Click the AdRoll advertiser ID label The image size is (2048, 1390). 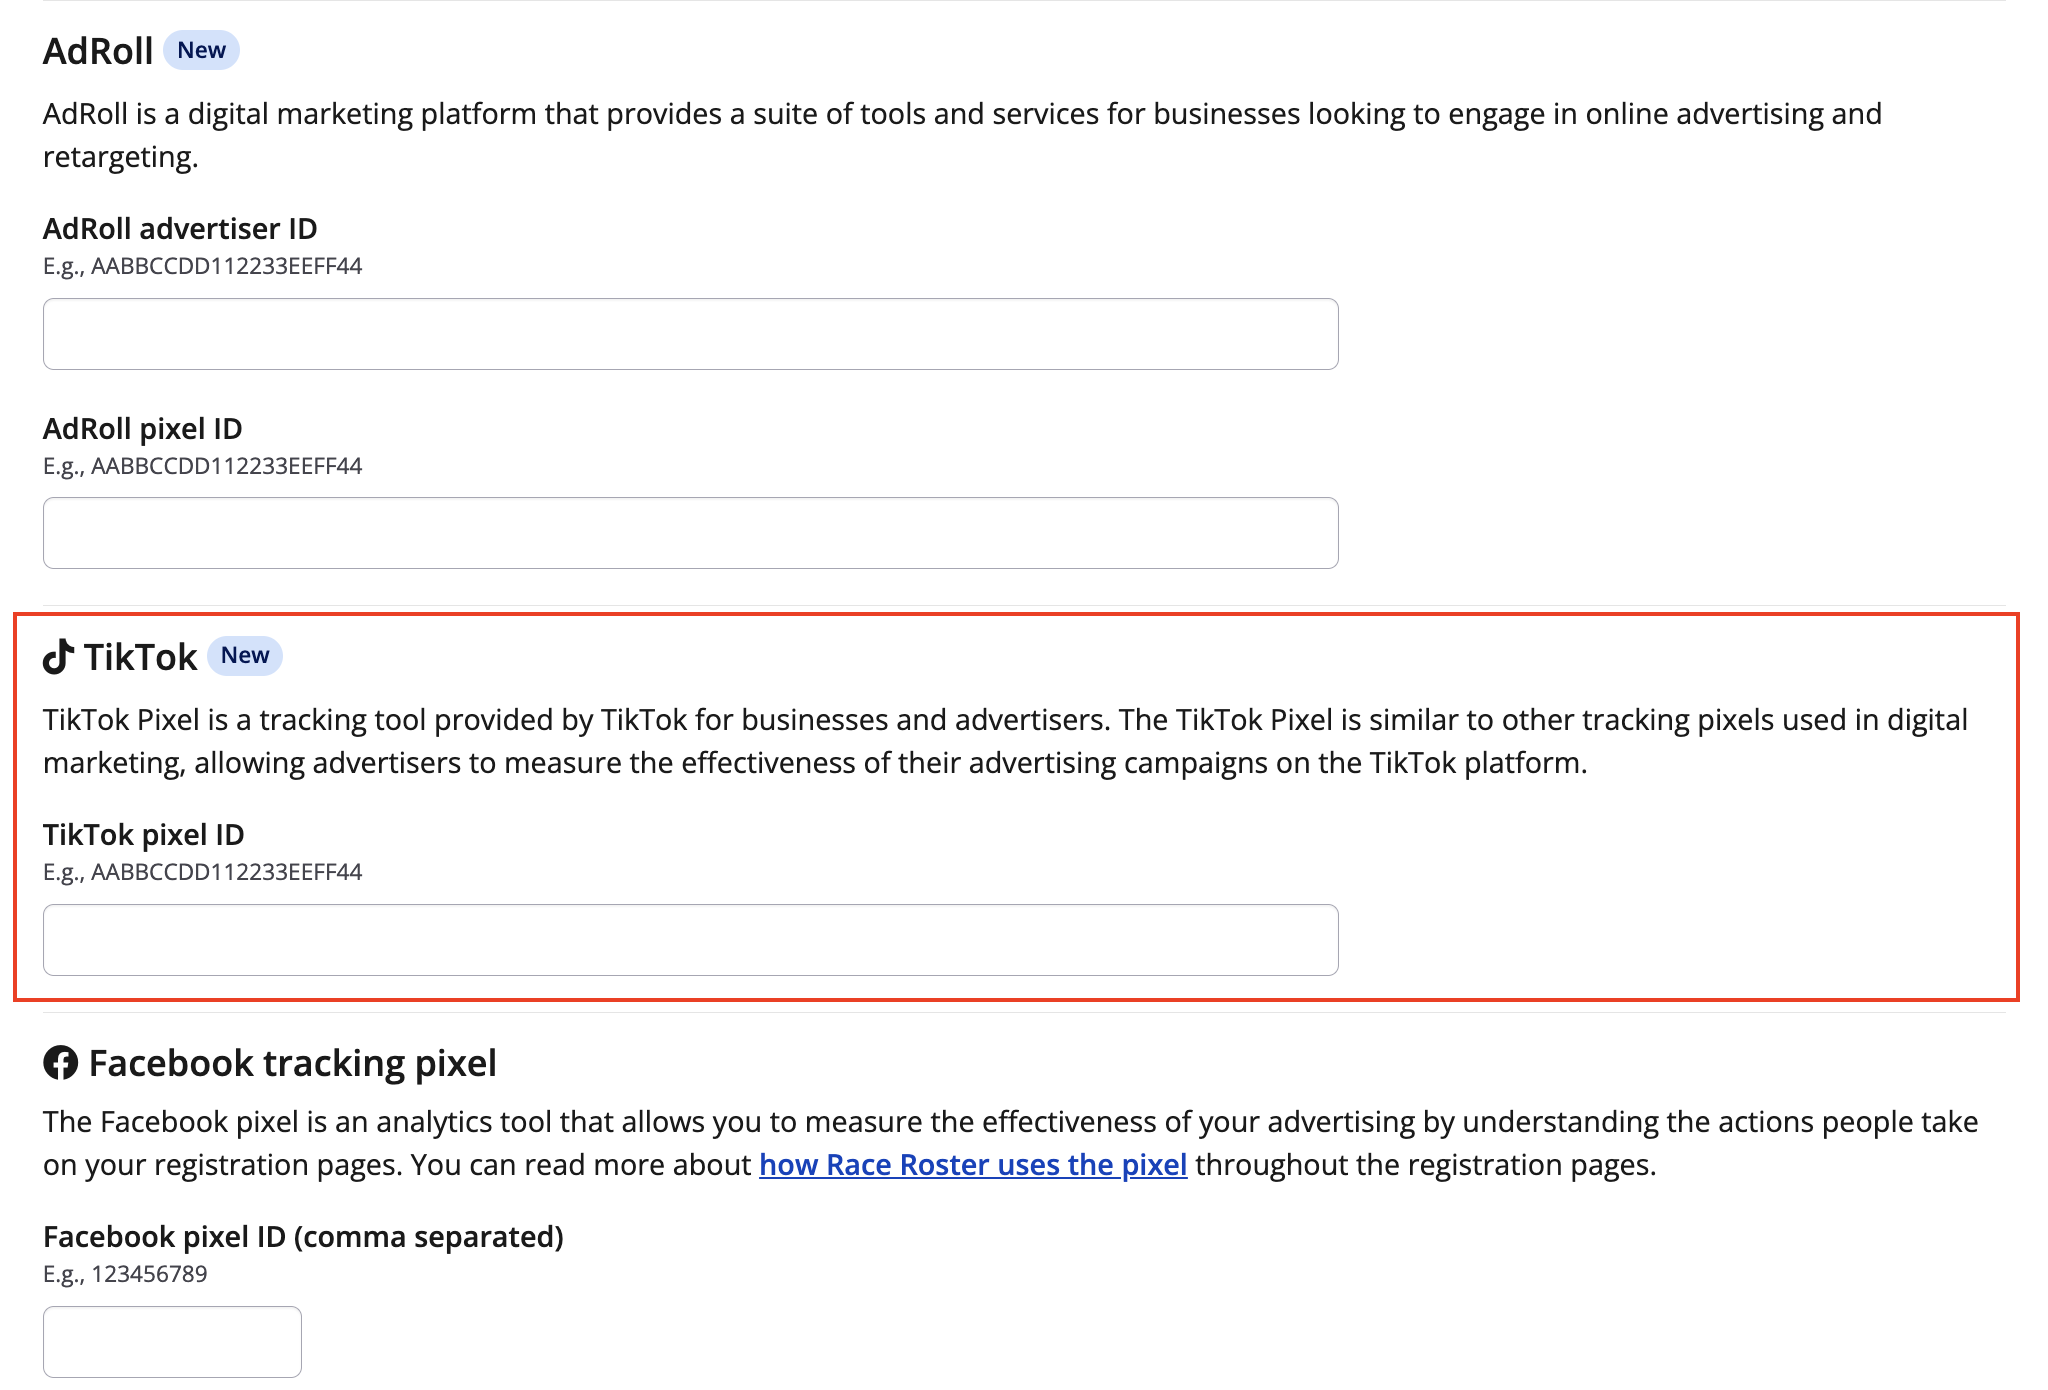(180, 229)
